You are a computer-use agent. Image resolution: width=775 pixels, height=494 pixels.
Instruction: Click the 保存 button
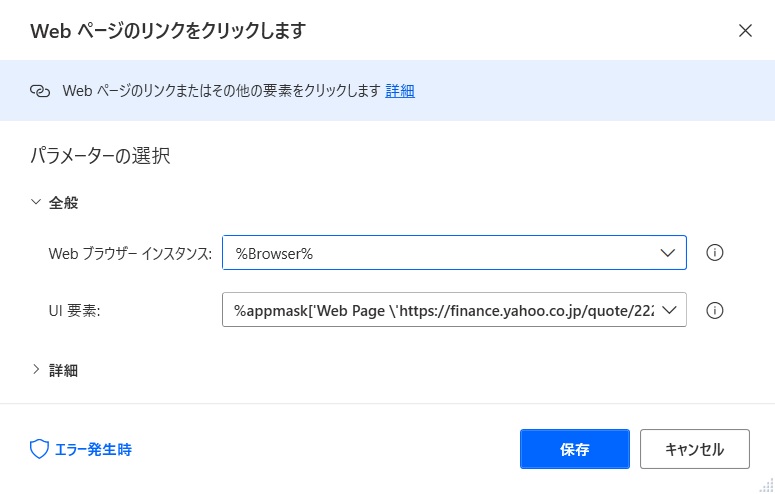coord(574,449)
